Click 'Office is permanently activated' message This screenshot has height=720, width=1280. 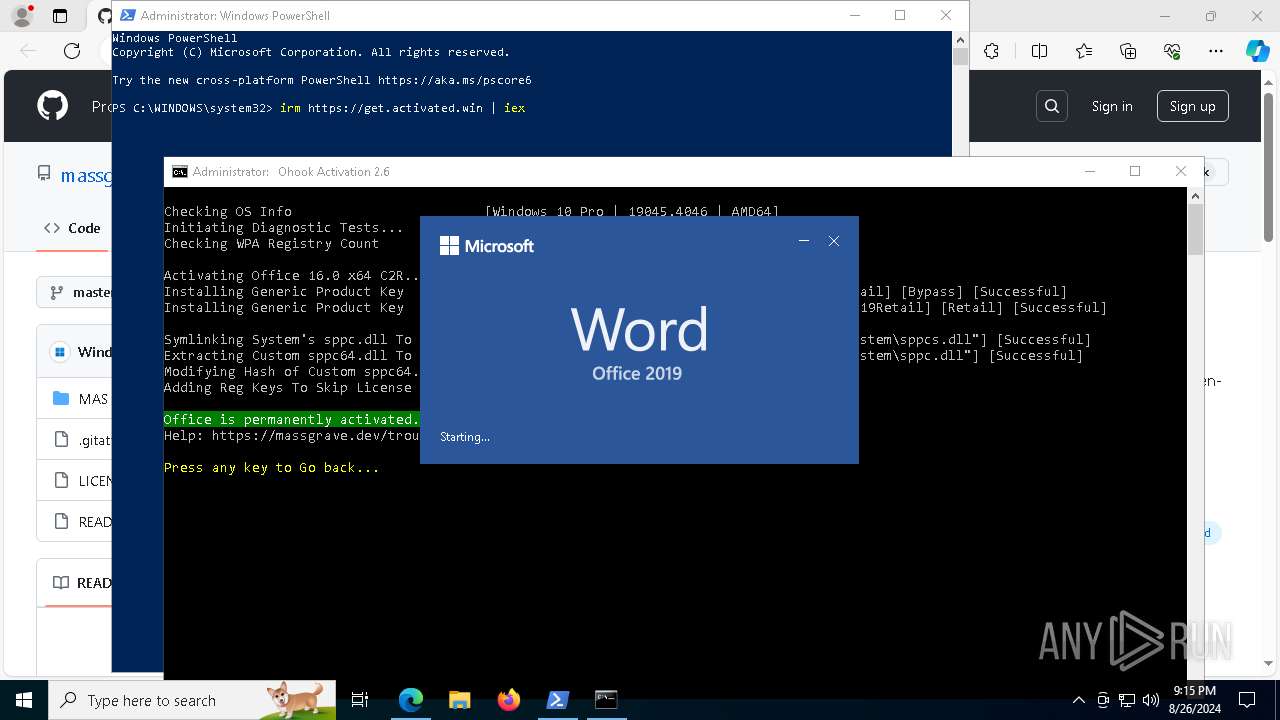291,419
